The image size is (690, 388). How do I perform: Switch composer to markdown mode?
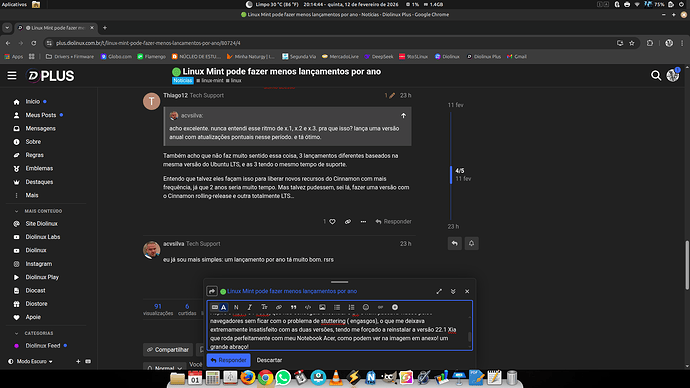tap(215, 307)
